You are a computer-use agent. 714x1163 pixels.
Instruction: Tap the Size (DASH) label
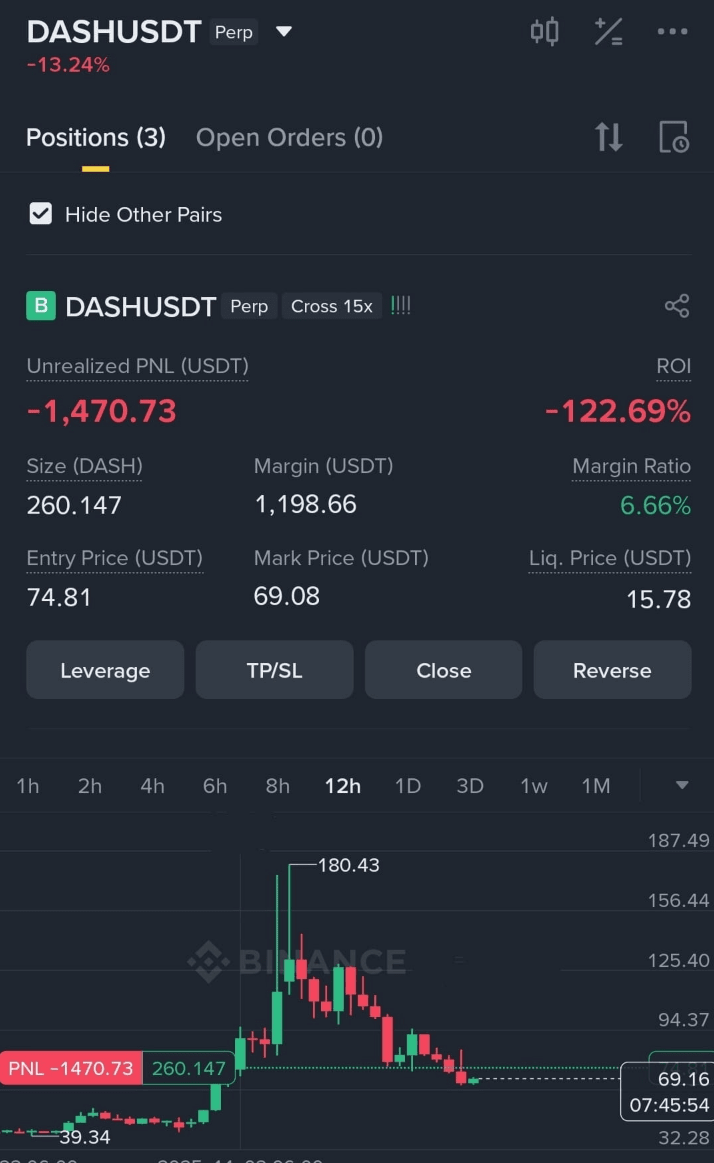click(x=84, y=467)
